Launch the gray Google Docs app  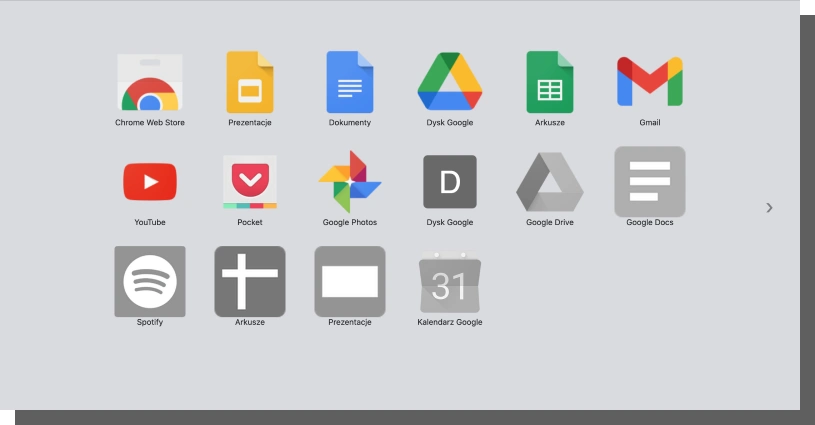coord(650,182)
